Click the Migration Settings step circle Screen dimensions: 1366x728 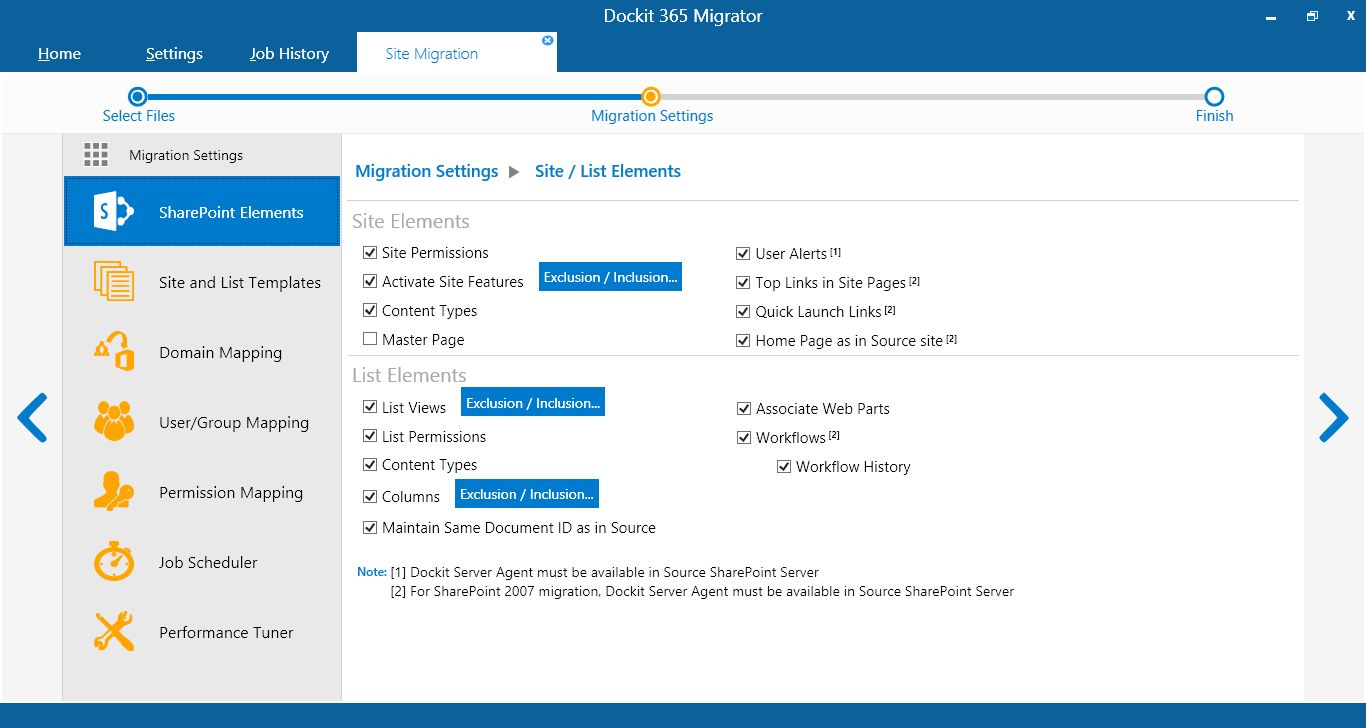click(651, 96)
